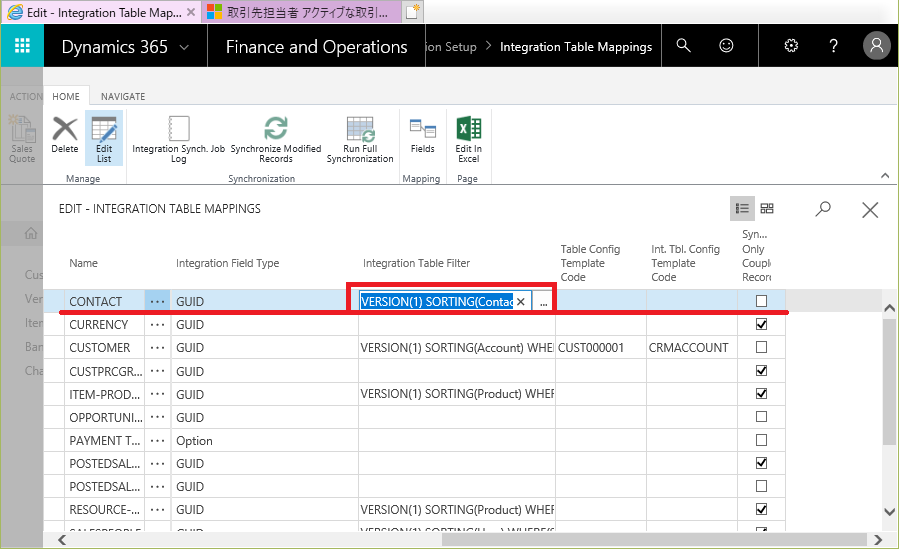Open the CONTACT row ellipsis menu
Screen dimensions: 899x549
coord(157,301)
